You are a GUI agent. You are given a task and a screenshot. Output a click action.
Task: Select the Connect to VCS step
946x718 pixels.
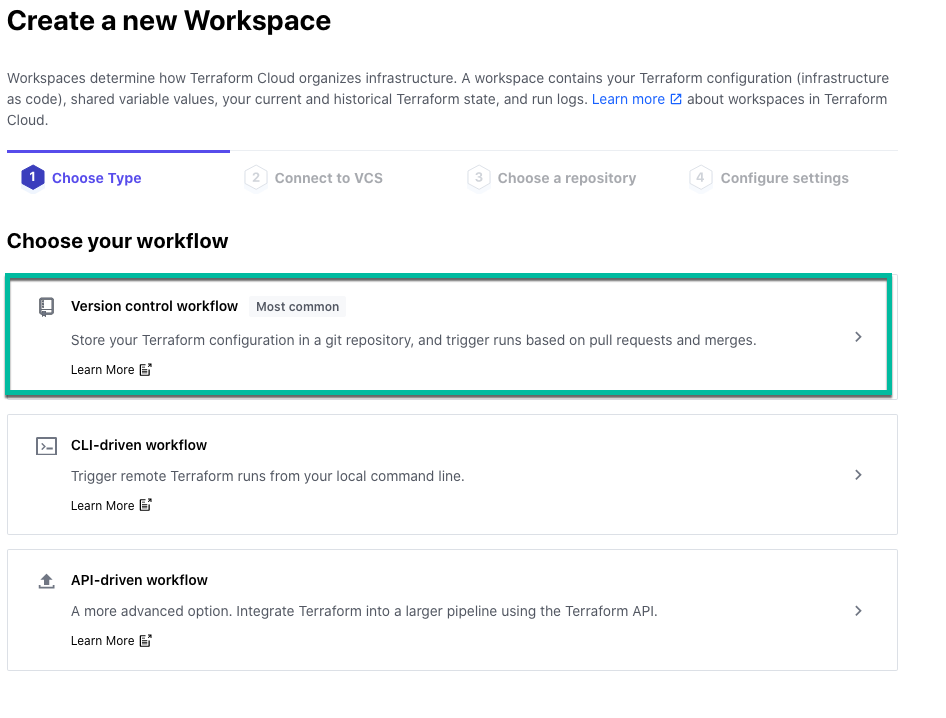click(329, 178)
